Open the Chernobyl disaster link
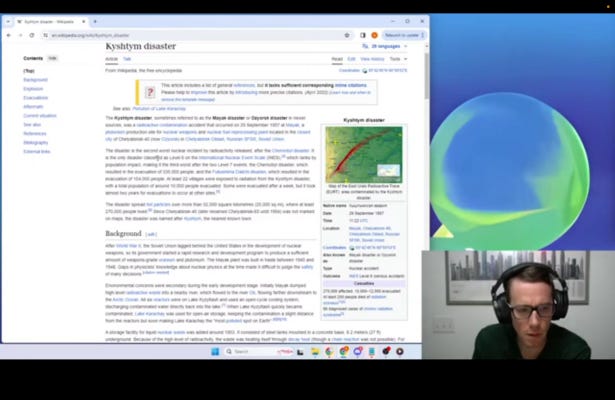The width and height of the screenshot is (615, 400). 290,151
